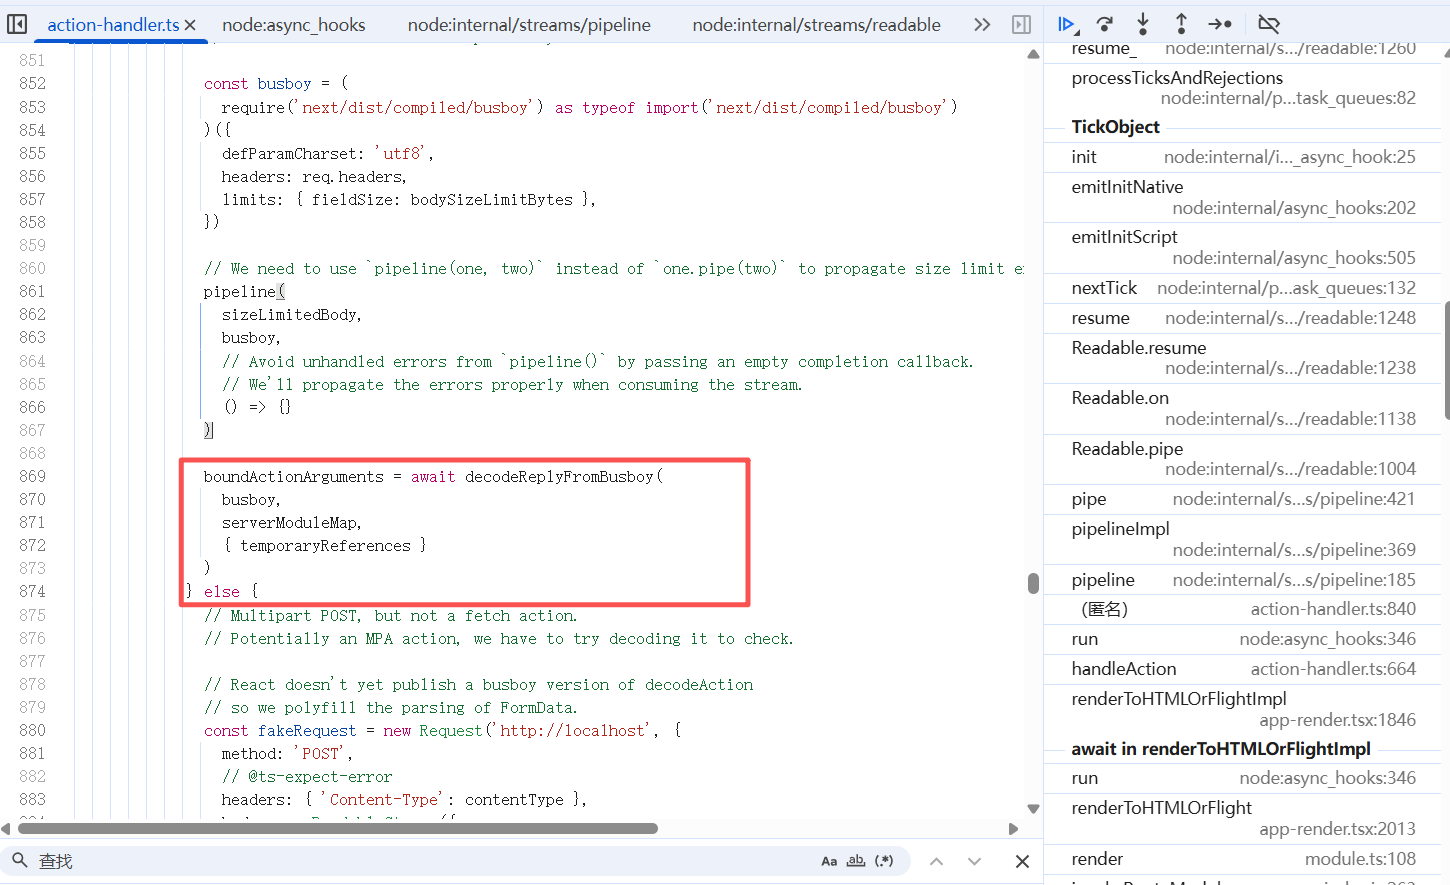The height and width of the screenshot is (885, 1450).
Task: Select handleAction frame in call stack
Action: pos(1124,669)
